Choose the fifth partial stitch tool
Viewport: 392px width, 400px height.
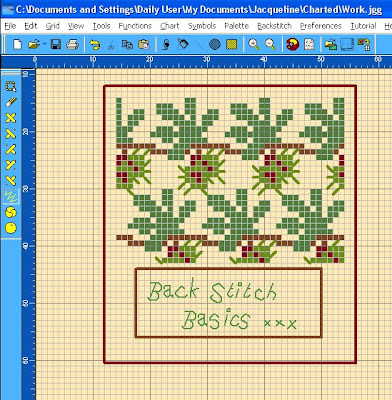pos(11,180)
